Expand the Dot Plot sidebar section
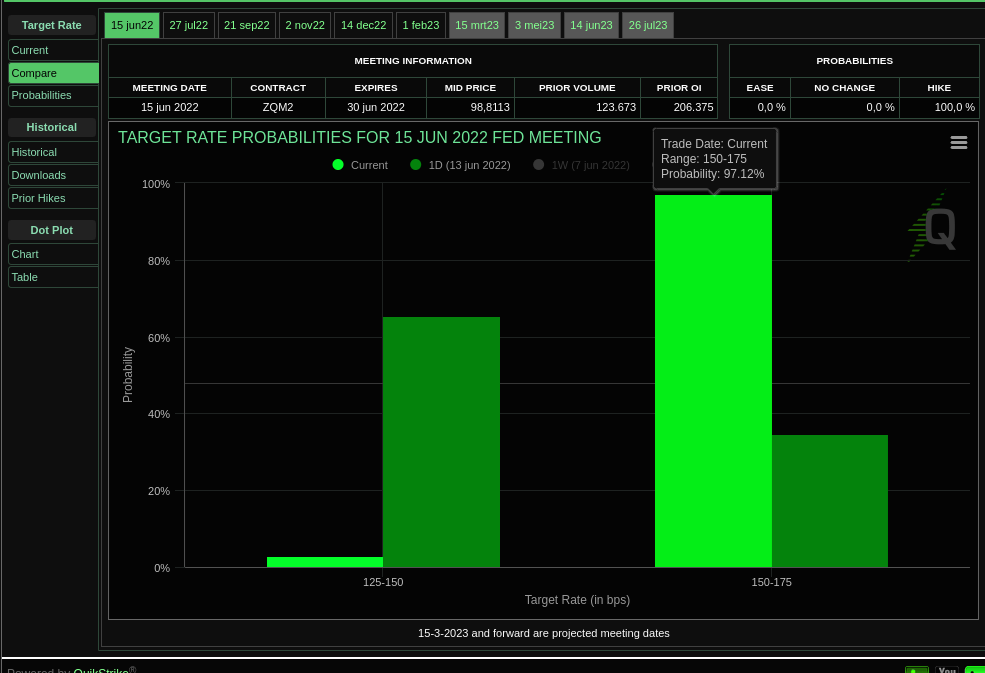Viewport: 985px width, 673px height. pyautogui.click(x=52, y=230)
